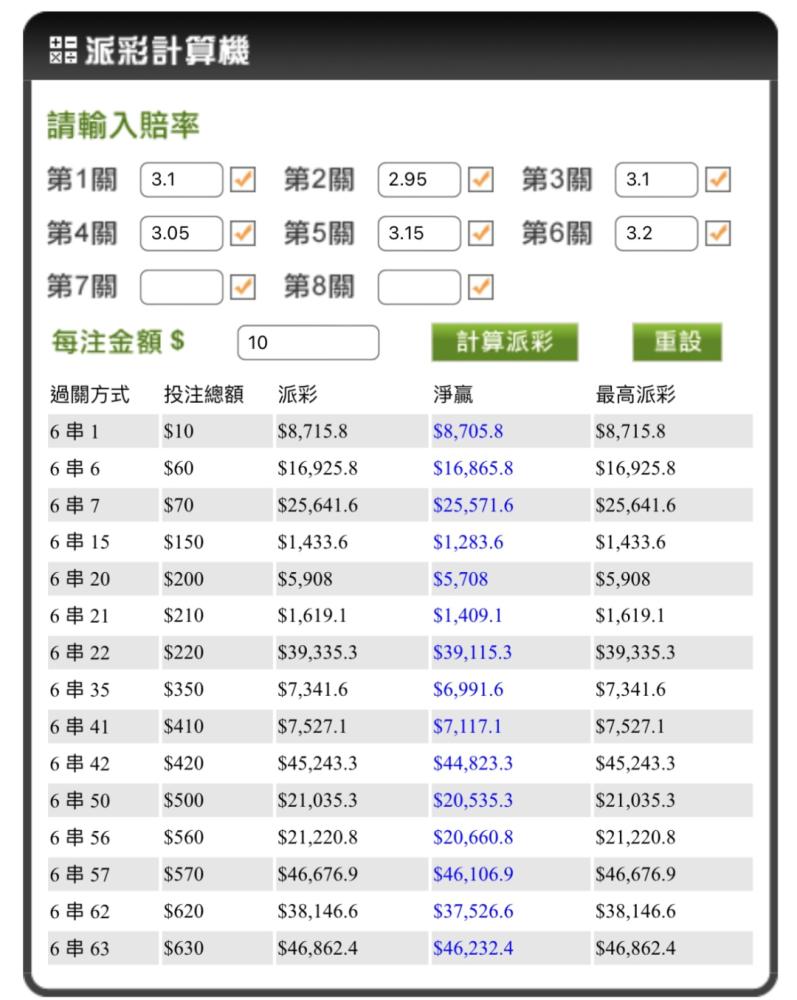Select the 過關方式 column header

pyautogui.click(x=90, y=394)
